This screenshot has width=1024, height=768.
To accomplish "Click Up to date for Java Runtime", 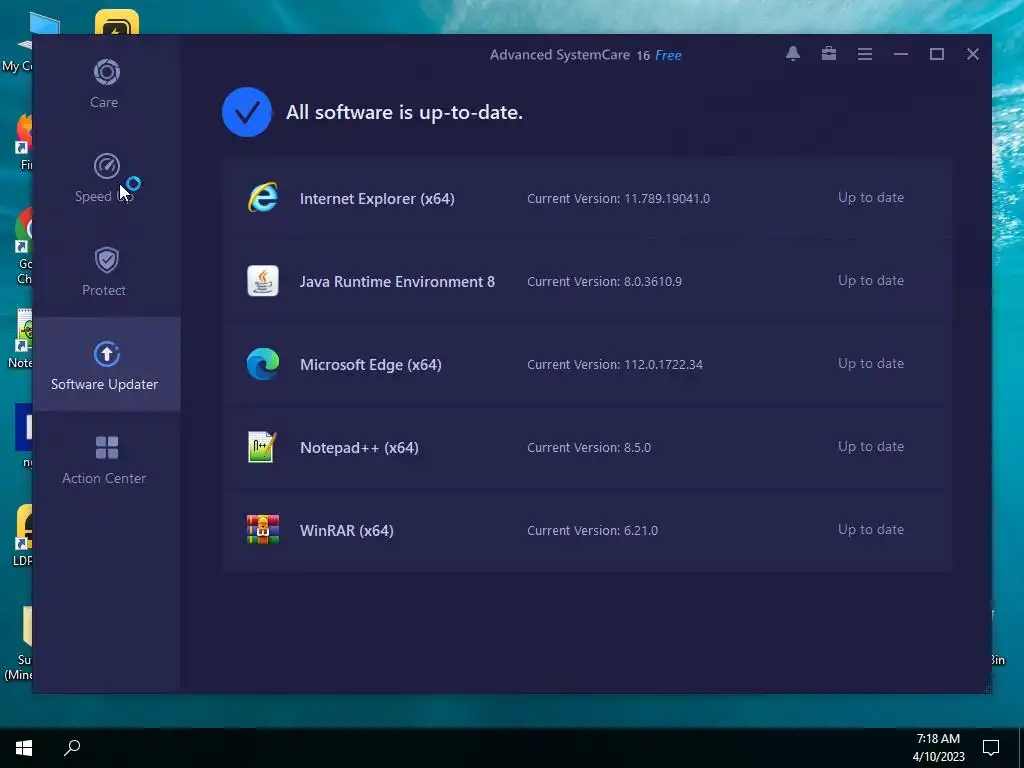I will click(871, 280).
